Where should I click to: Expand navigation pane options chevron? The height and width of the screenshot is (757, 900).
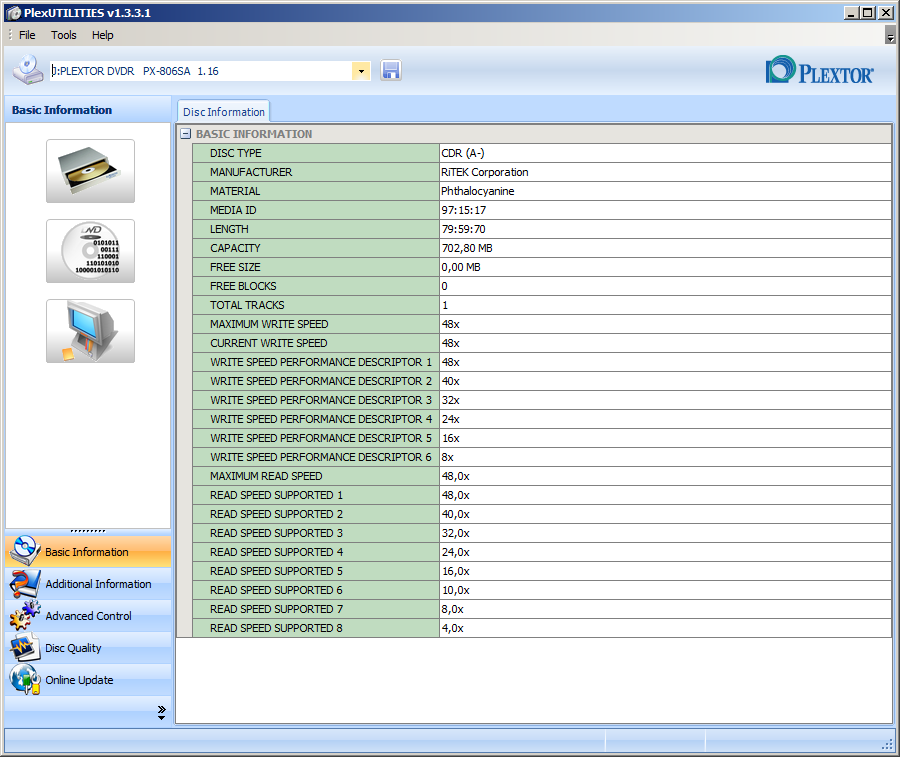pyautogui.click(x=161, y=713)
